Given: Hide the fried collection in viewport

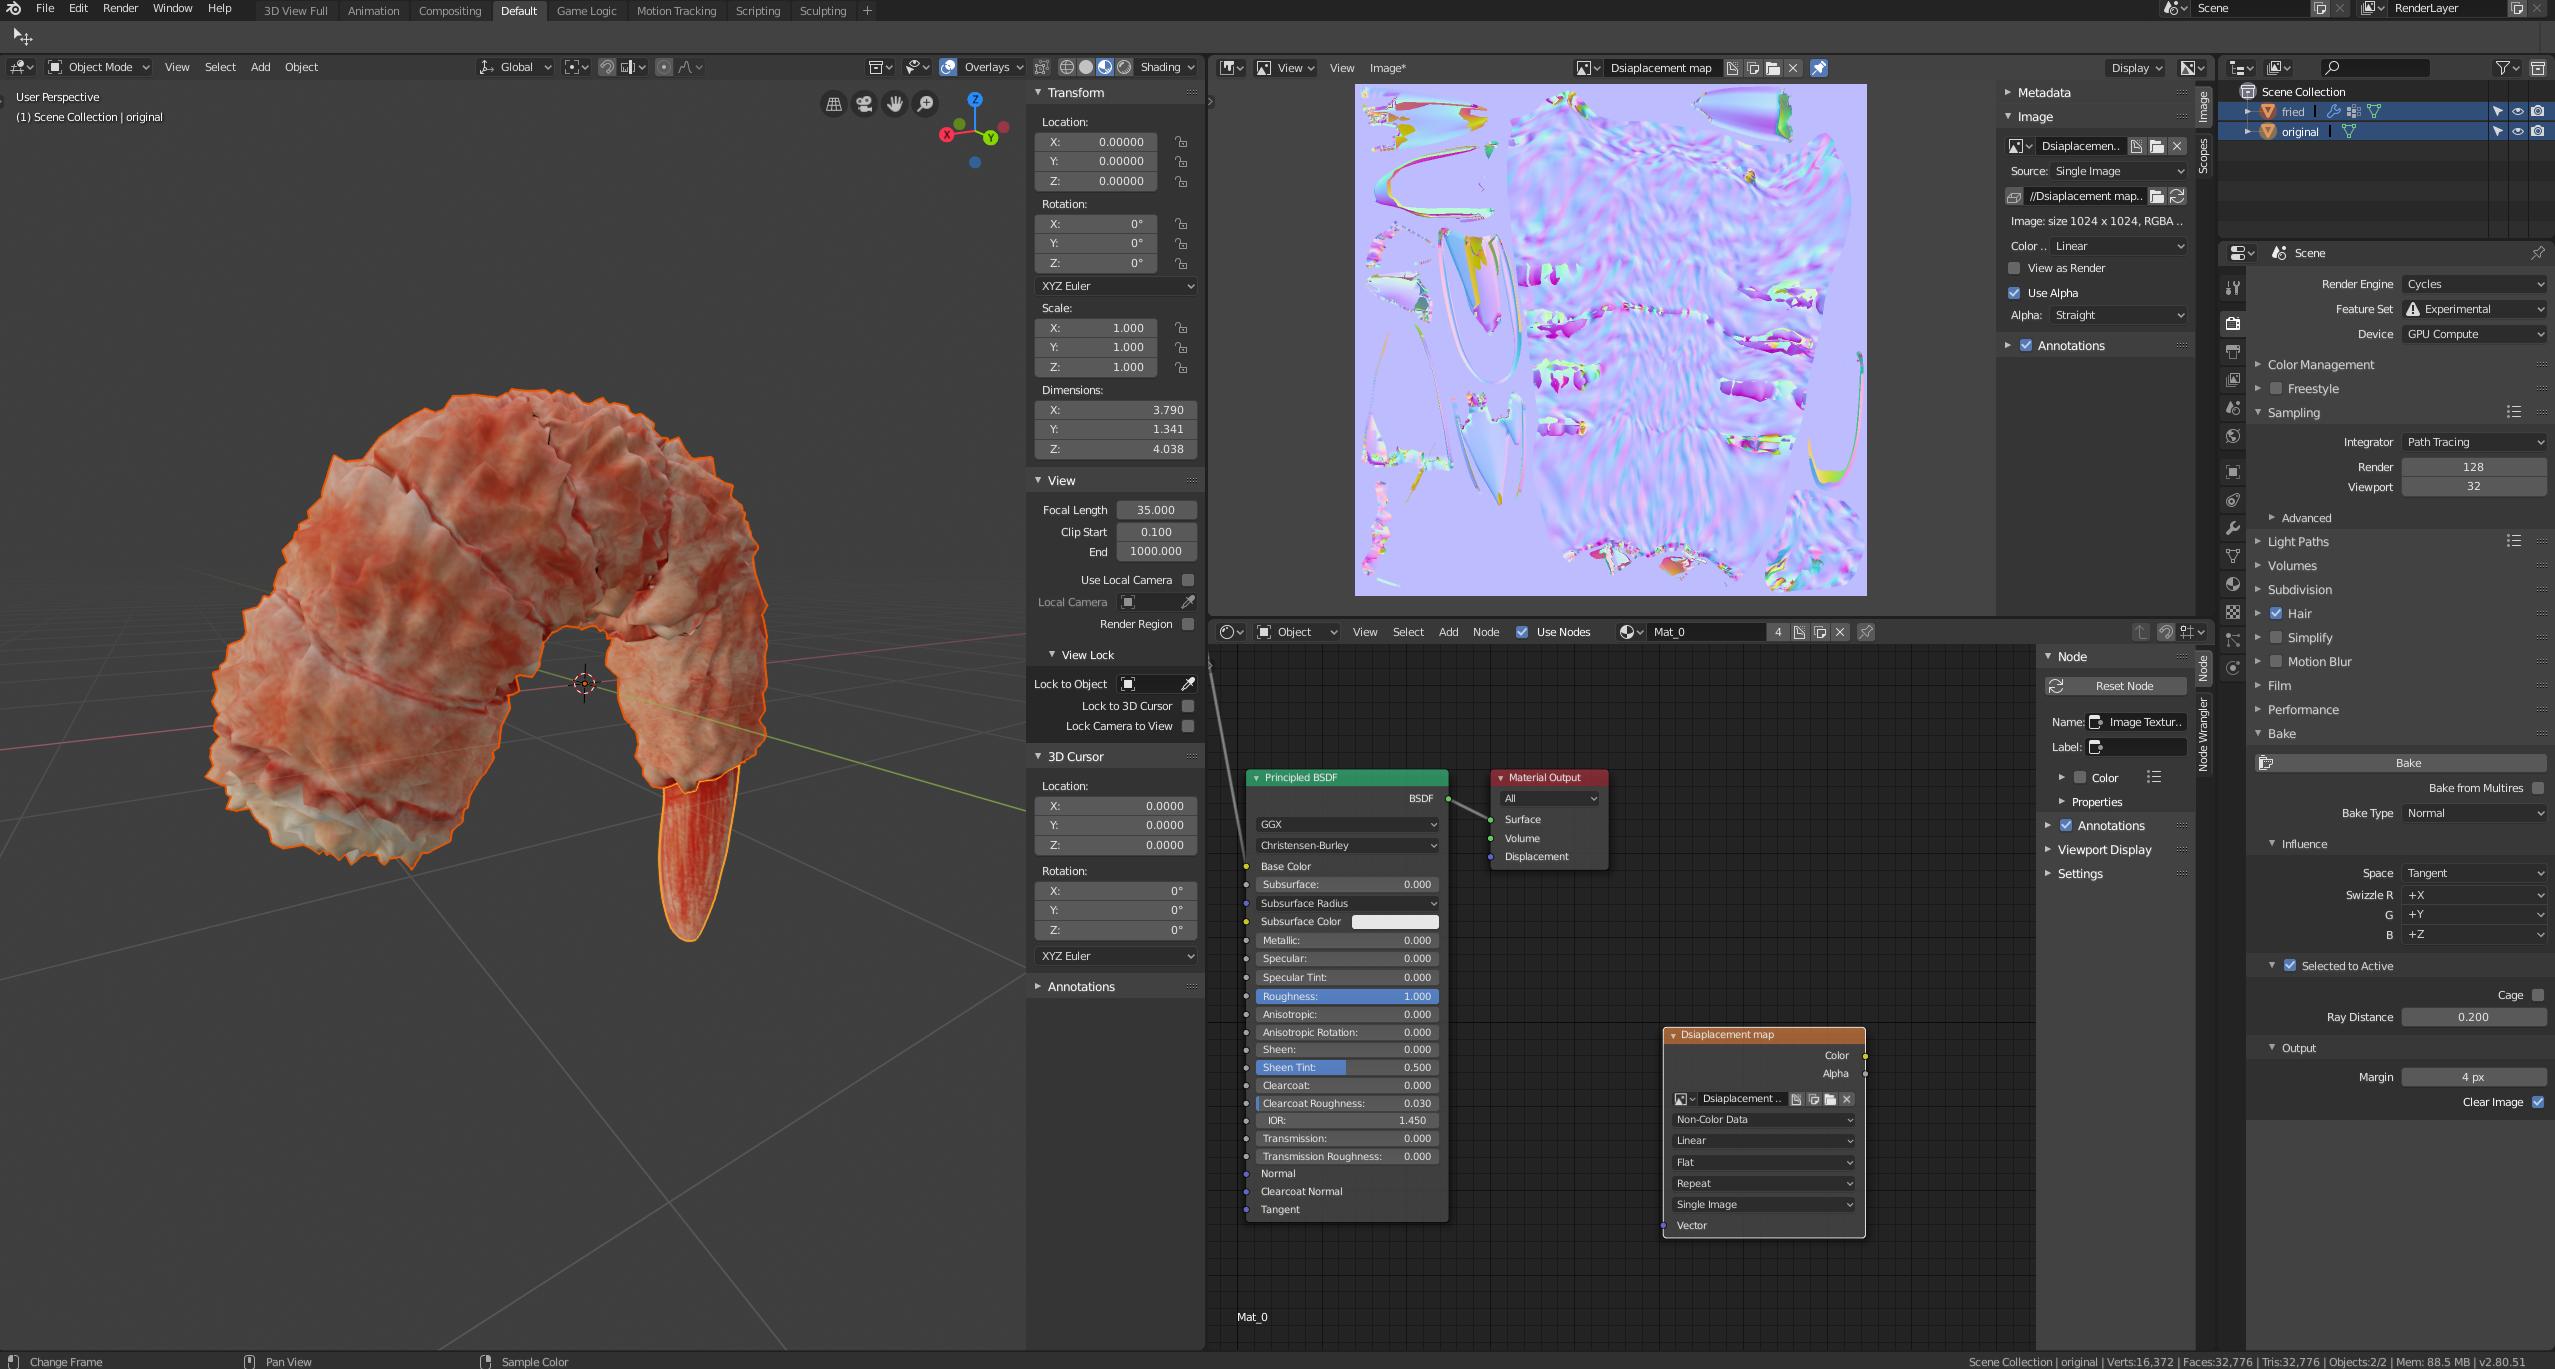Looking at the screenshot, I should (2517, 111).
